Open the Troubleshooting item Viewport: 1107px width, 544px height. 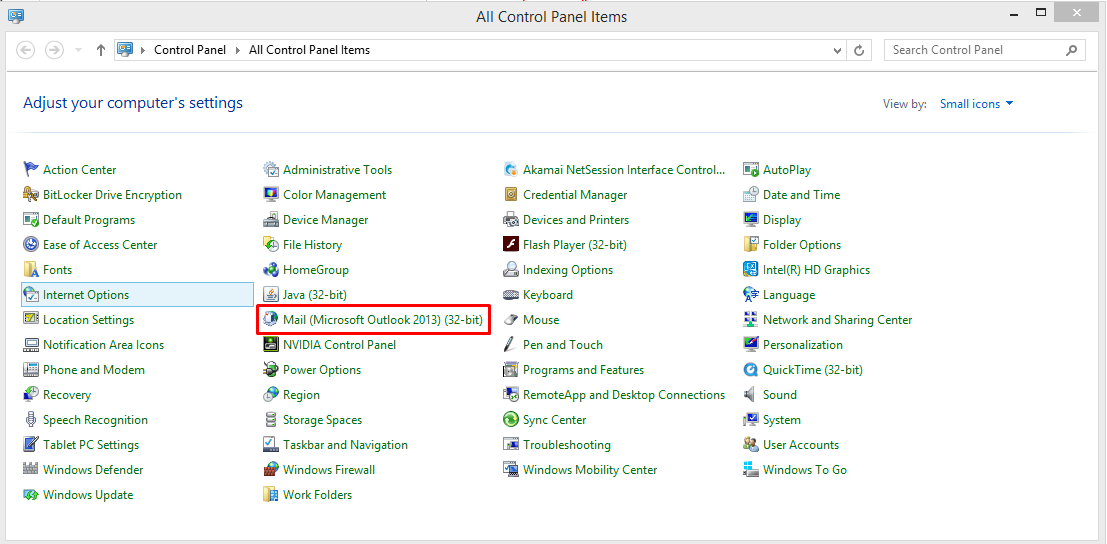[567, 445]
